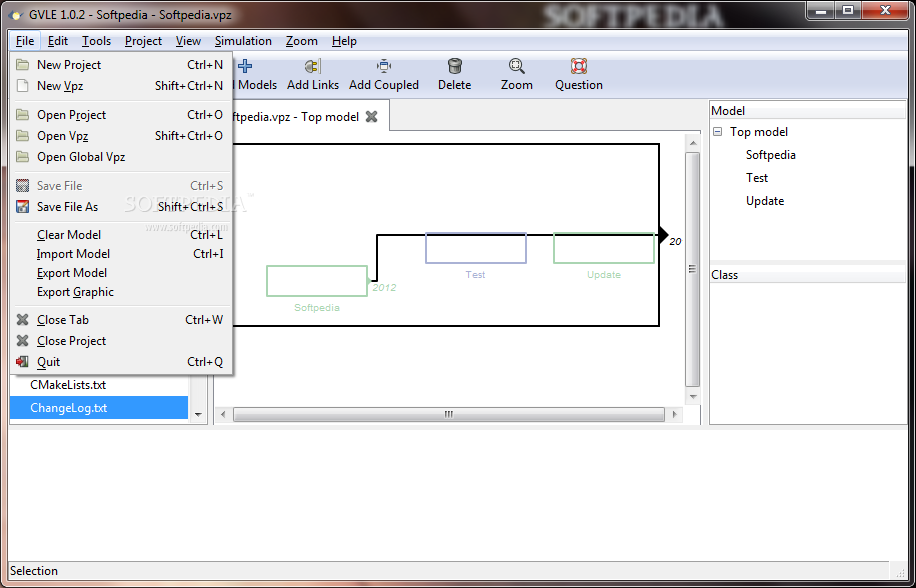Switch to Softpedia.vpz - Top model tab
Screen dimensions: 916x588
click(x=297, y=117)
